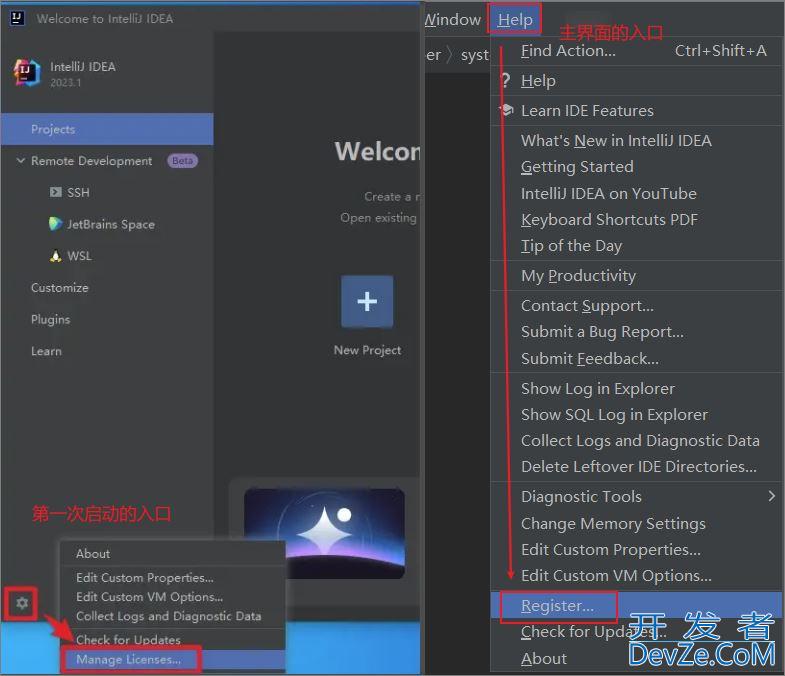Screen dimensions: 785x676
Task: Click the IntelliJ IDEA logo in sidebar
Action: point(27,73)
